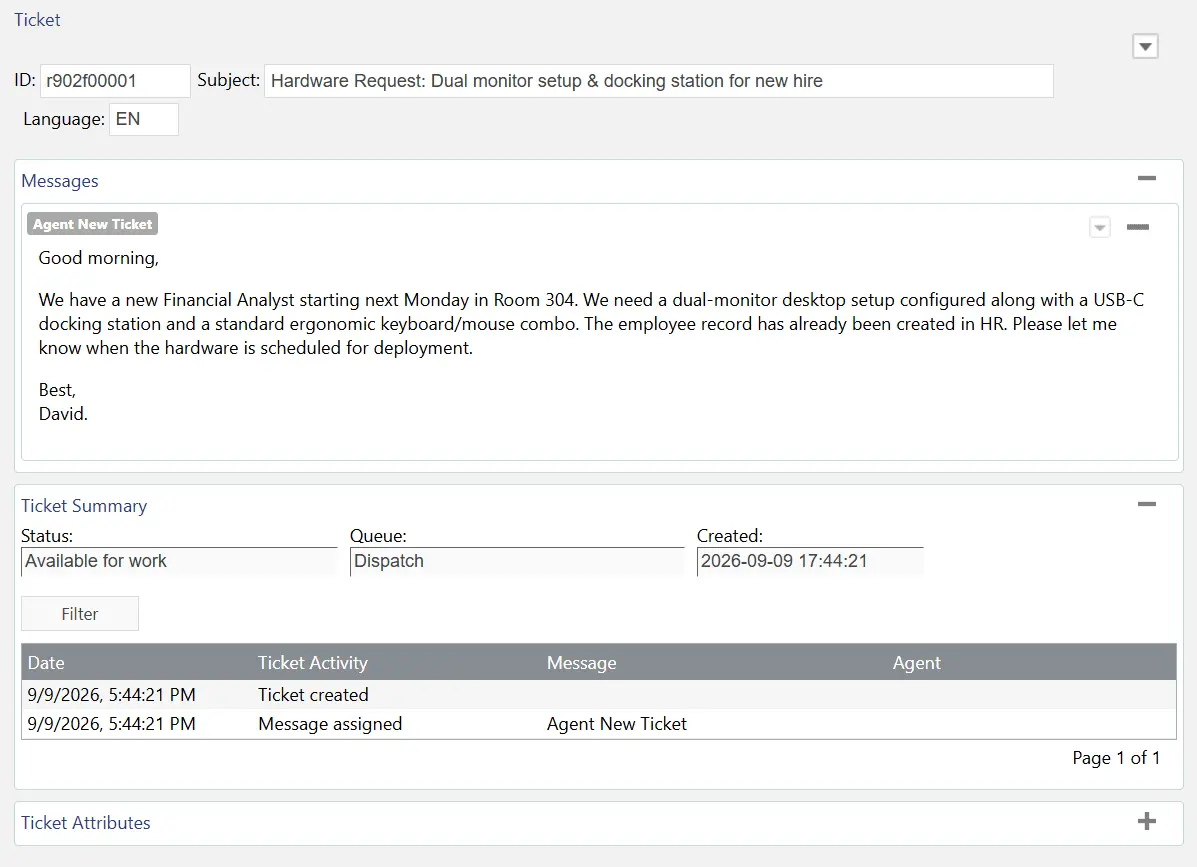
Task: Select the Language field EN
Action: point(144,119)
